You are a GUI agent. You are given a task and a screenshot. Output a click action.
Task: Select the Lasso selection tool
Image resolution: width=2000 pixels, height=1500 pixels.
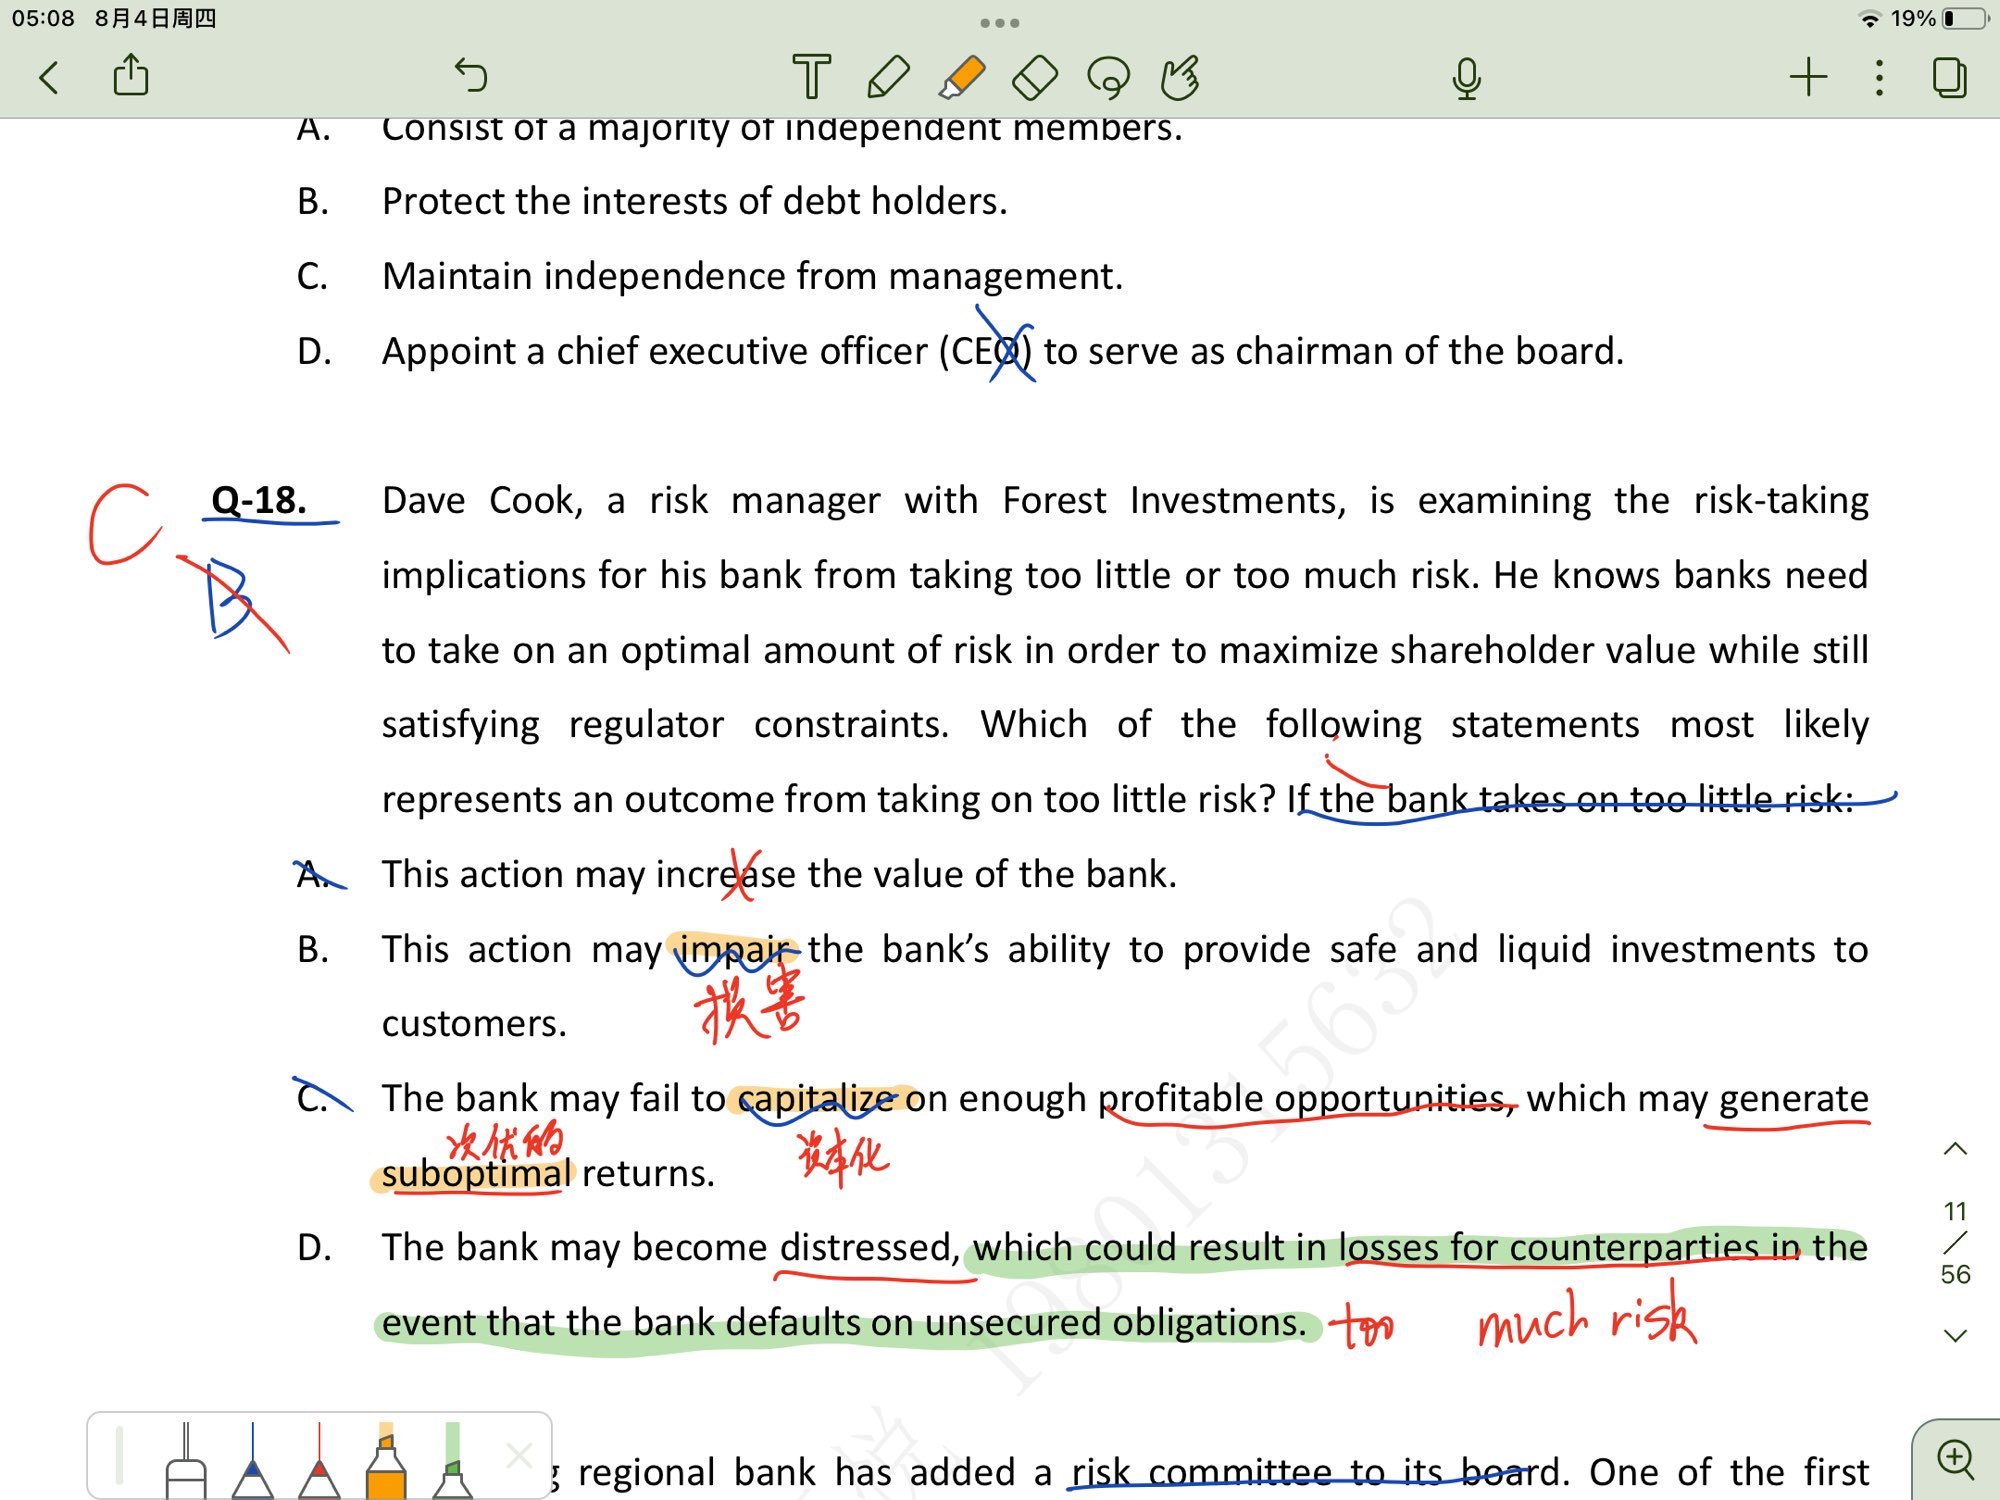click(x=1108, y=77)
